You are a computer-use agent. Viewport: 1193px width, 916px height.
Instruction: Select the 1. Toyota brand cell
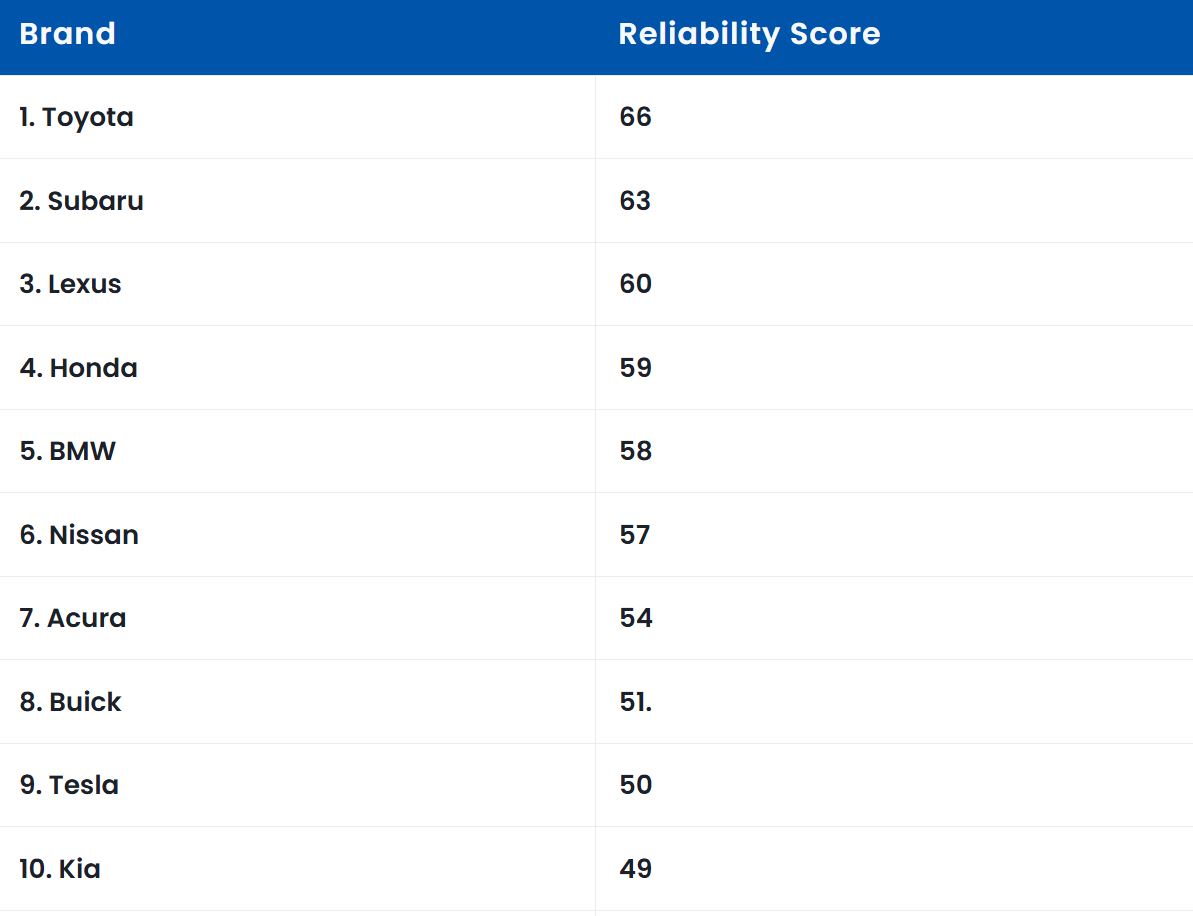coord(77,117)
